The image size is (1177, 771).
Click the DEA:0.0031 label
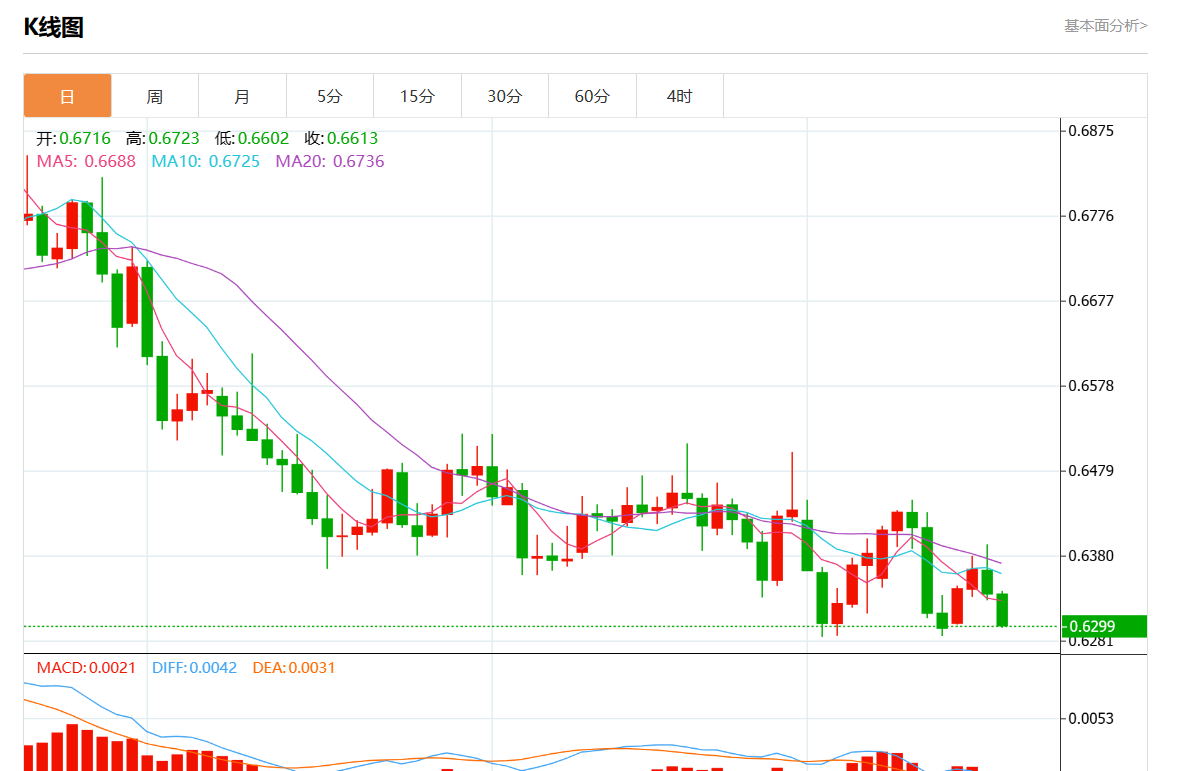point(293,667)
